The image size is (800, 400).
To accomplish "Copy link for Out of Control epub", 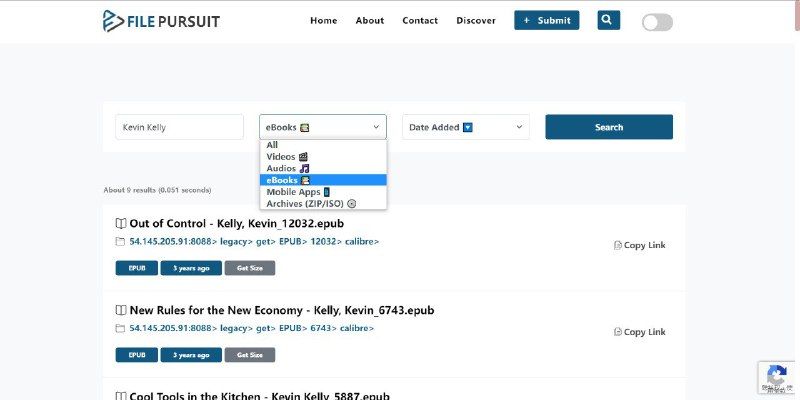I will [639, 245].
